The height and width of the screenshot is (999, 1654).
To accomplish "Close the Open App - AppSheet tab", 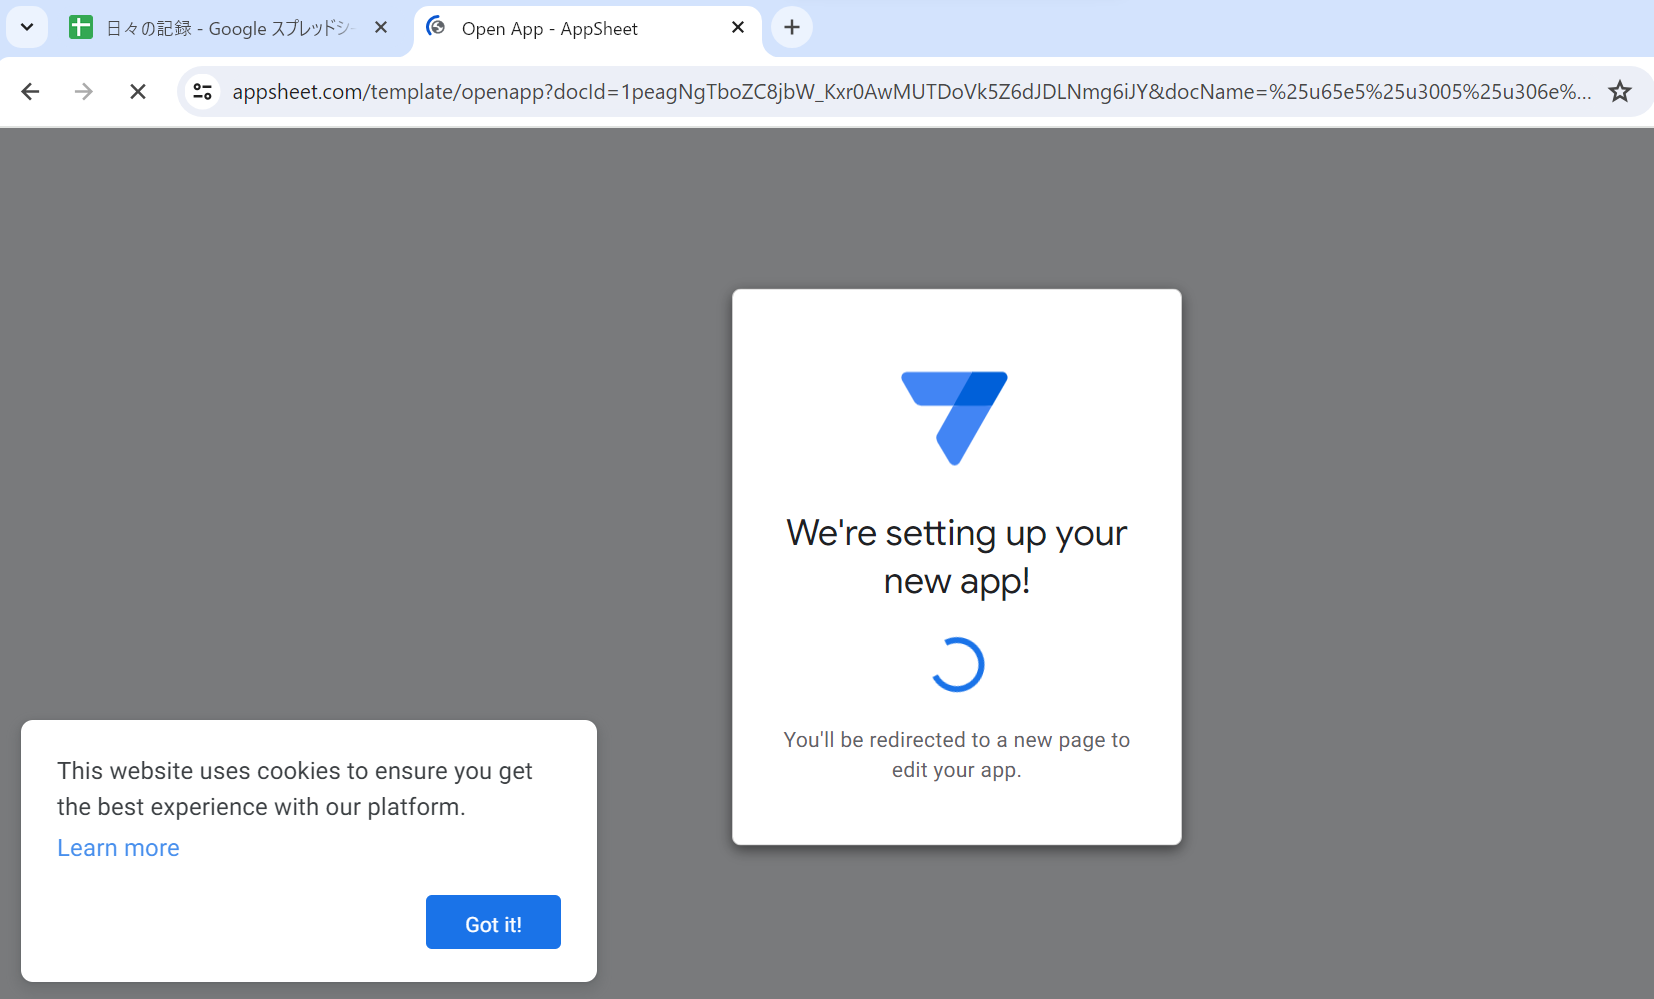I will tap(738, 28).
